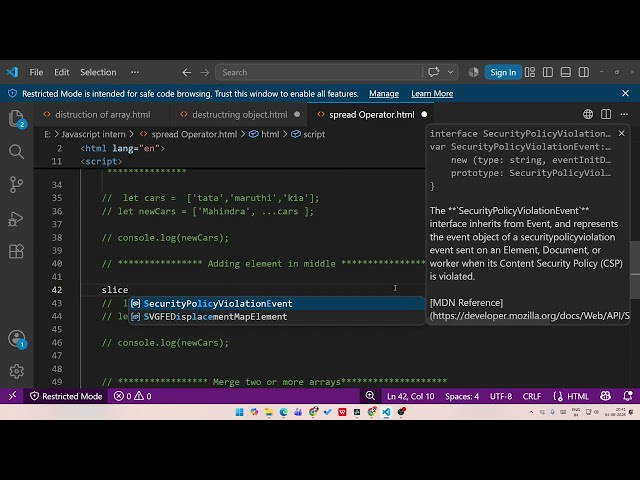Click the Sign In button
The height and width of the screenshot is (480, 640).
coord(503,72)
